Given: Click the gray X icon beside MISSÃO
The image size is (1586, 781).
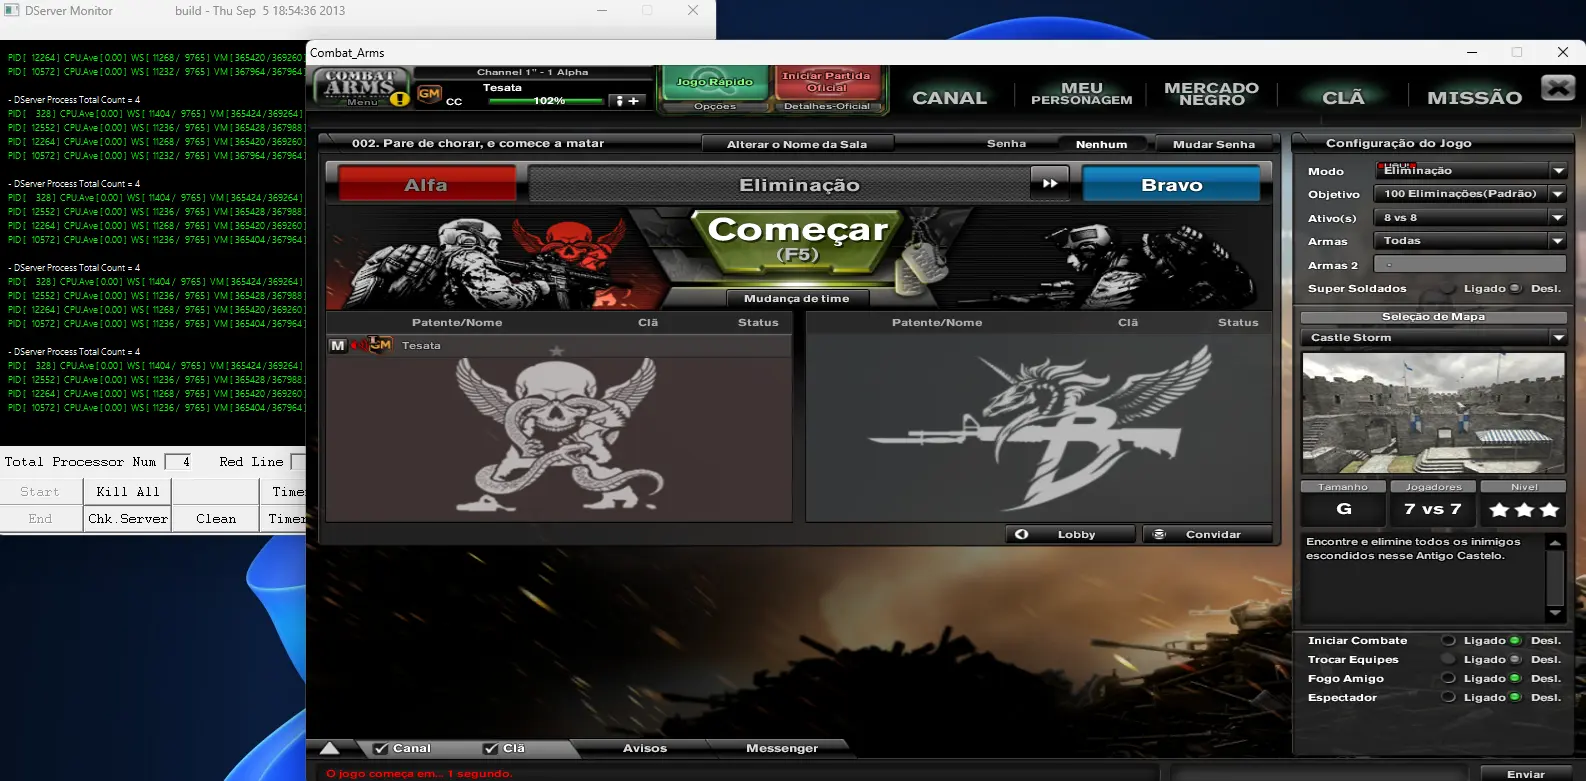Looking at the screenshot, I should coord(1558,88).
